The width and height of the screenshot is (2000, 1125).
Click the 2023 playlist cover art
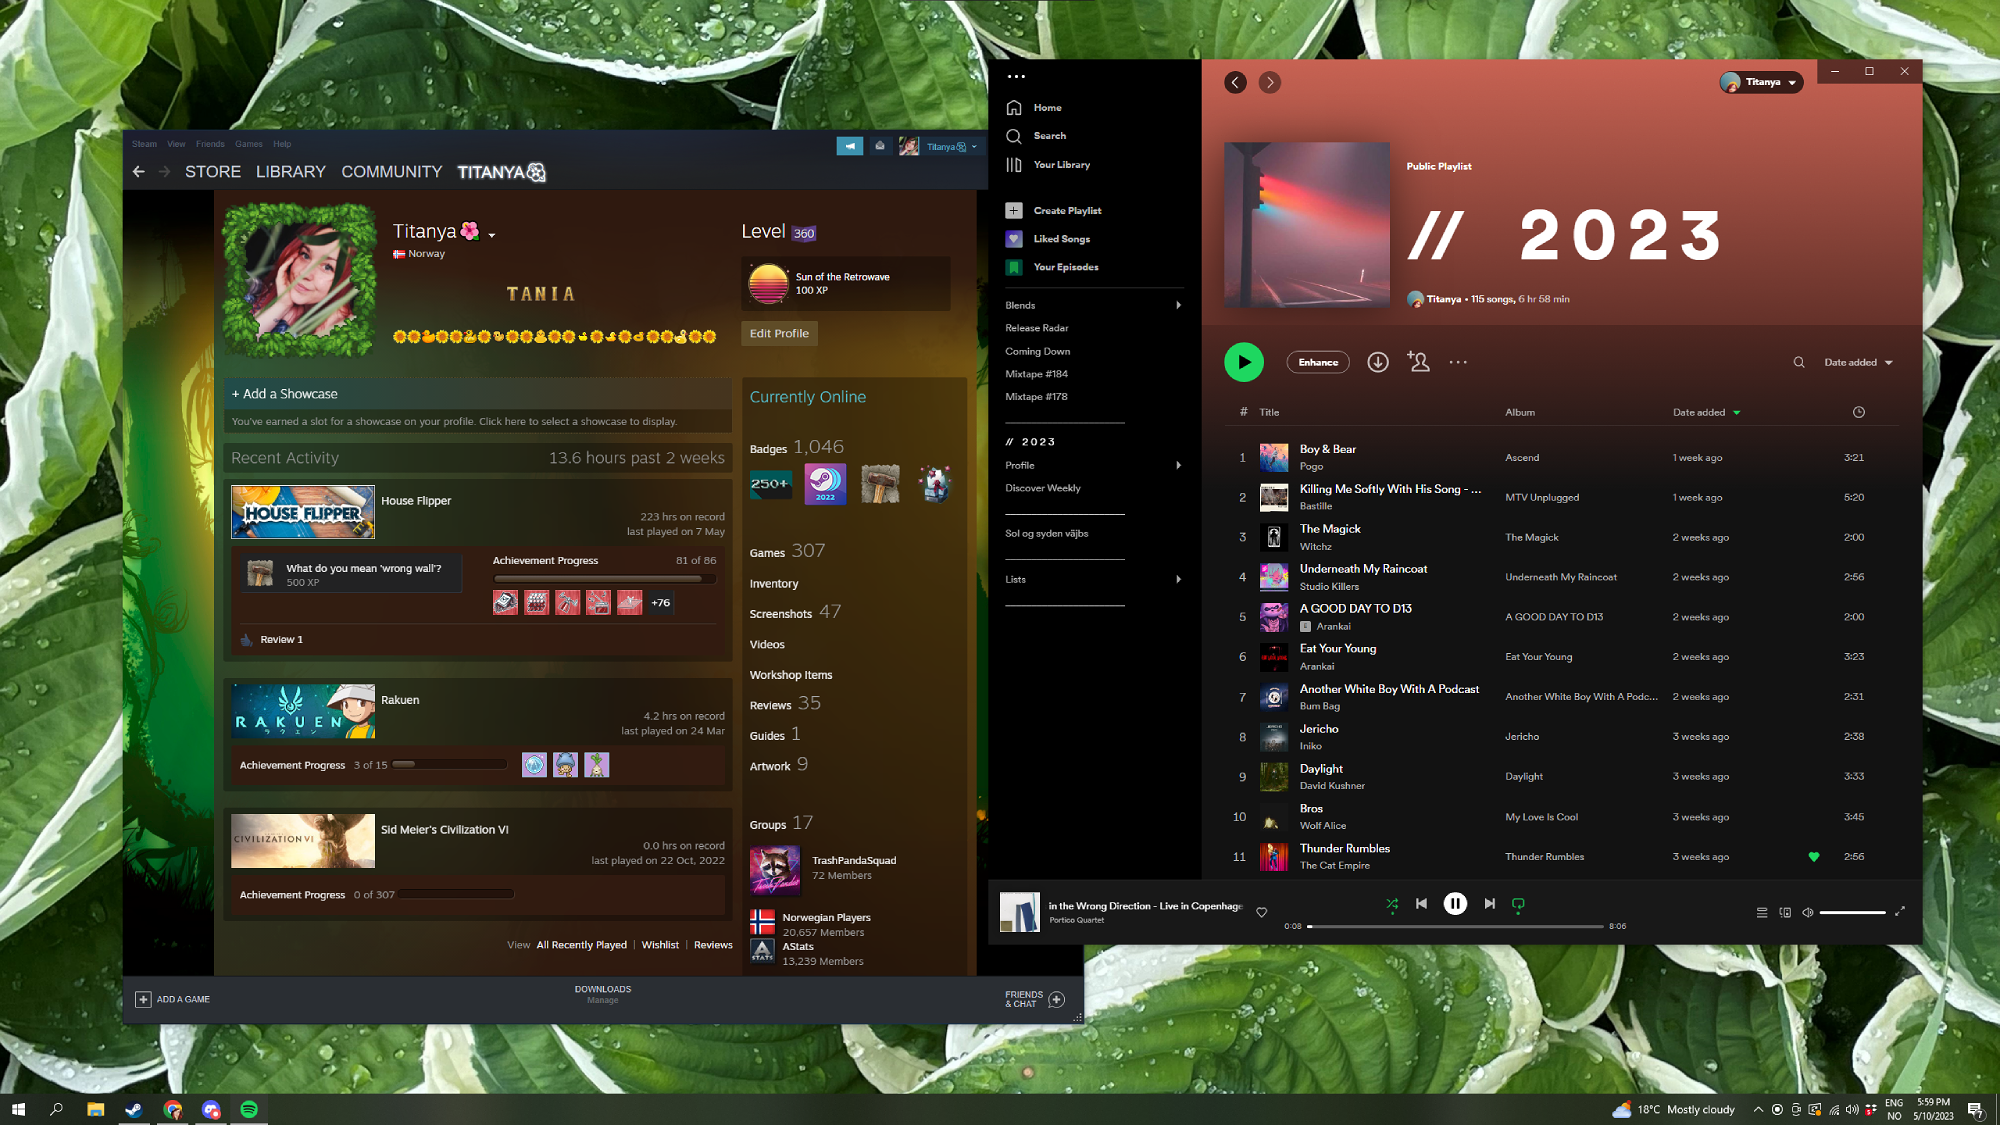tap(1306, 226)
